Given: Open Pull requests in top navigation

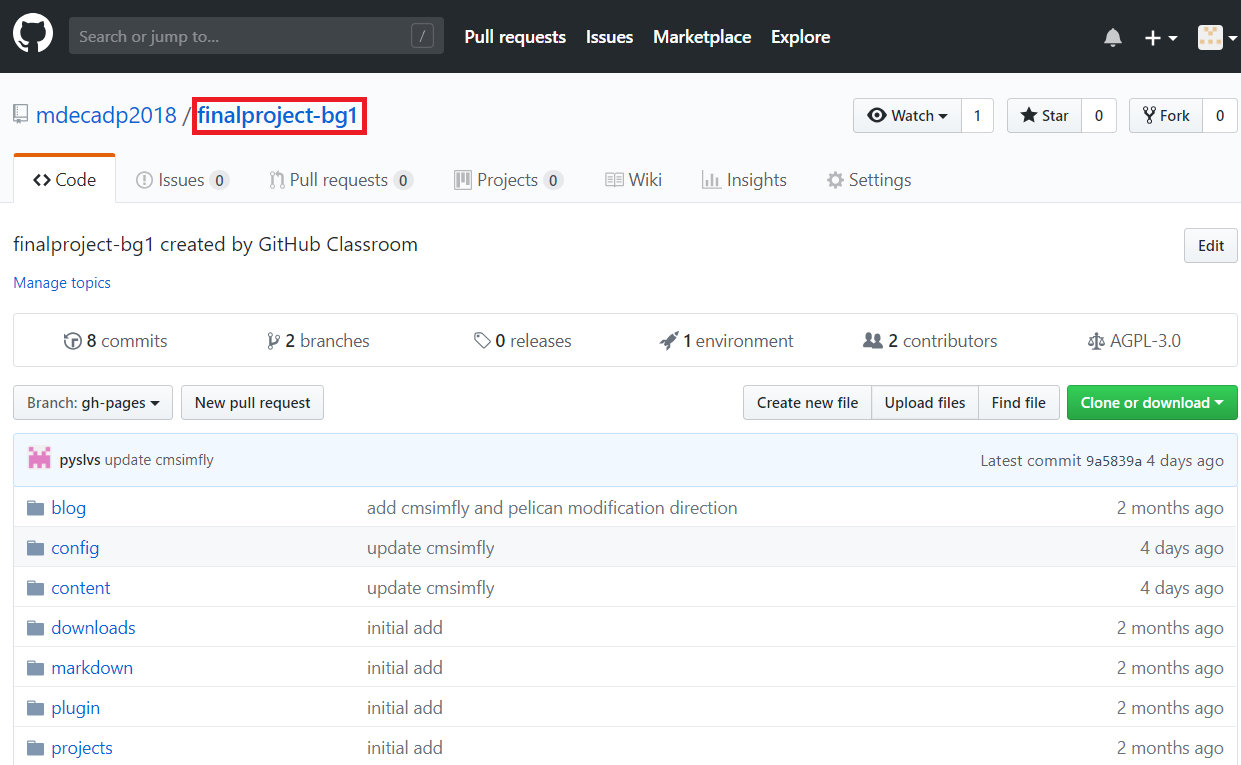Looking at the screenshot, I should pyautogui.click(x=515, y=37).
